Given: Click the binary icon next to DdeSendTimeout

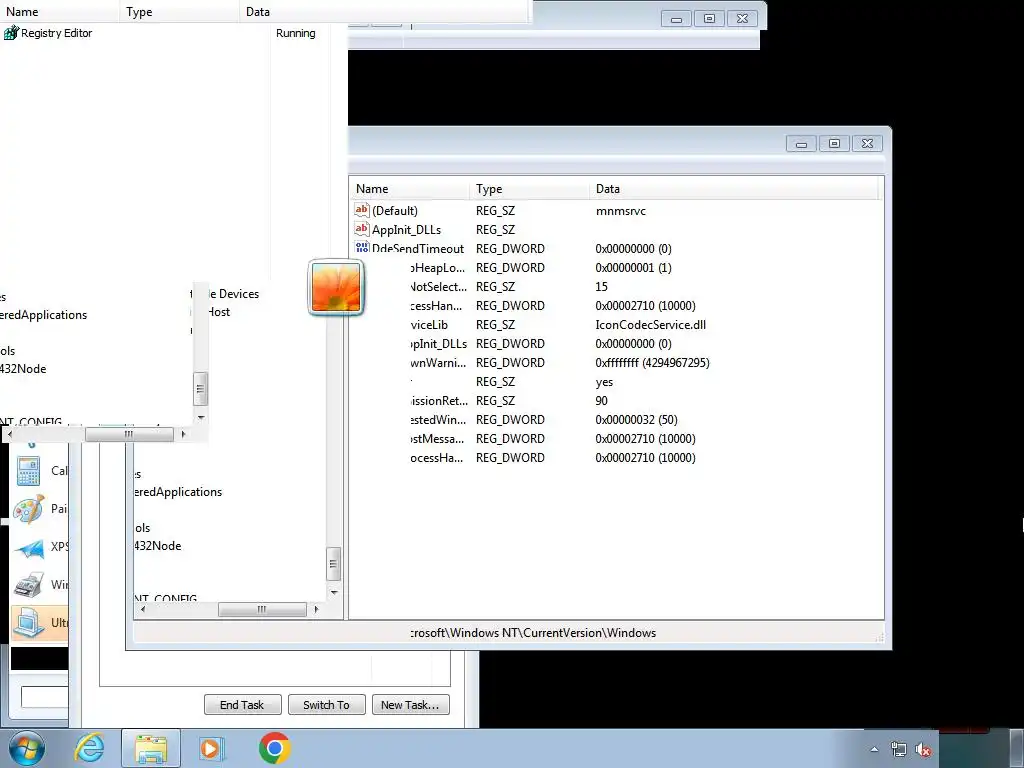Looking at the screenshot, I should (x=362, y=247).
